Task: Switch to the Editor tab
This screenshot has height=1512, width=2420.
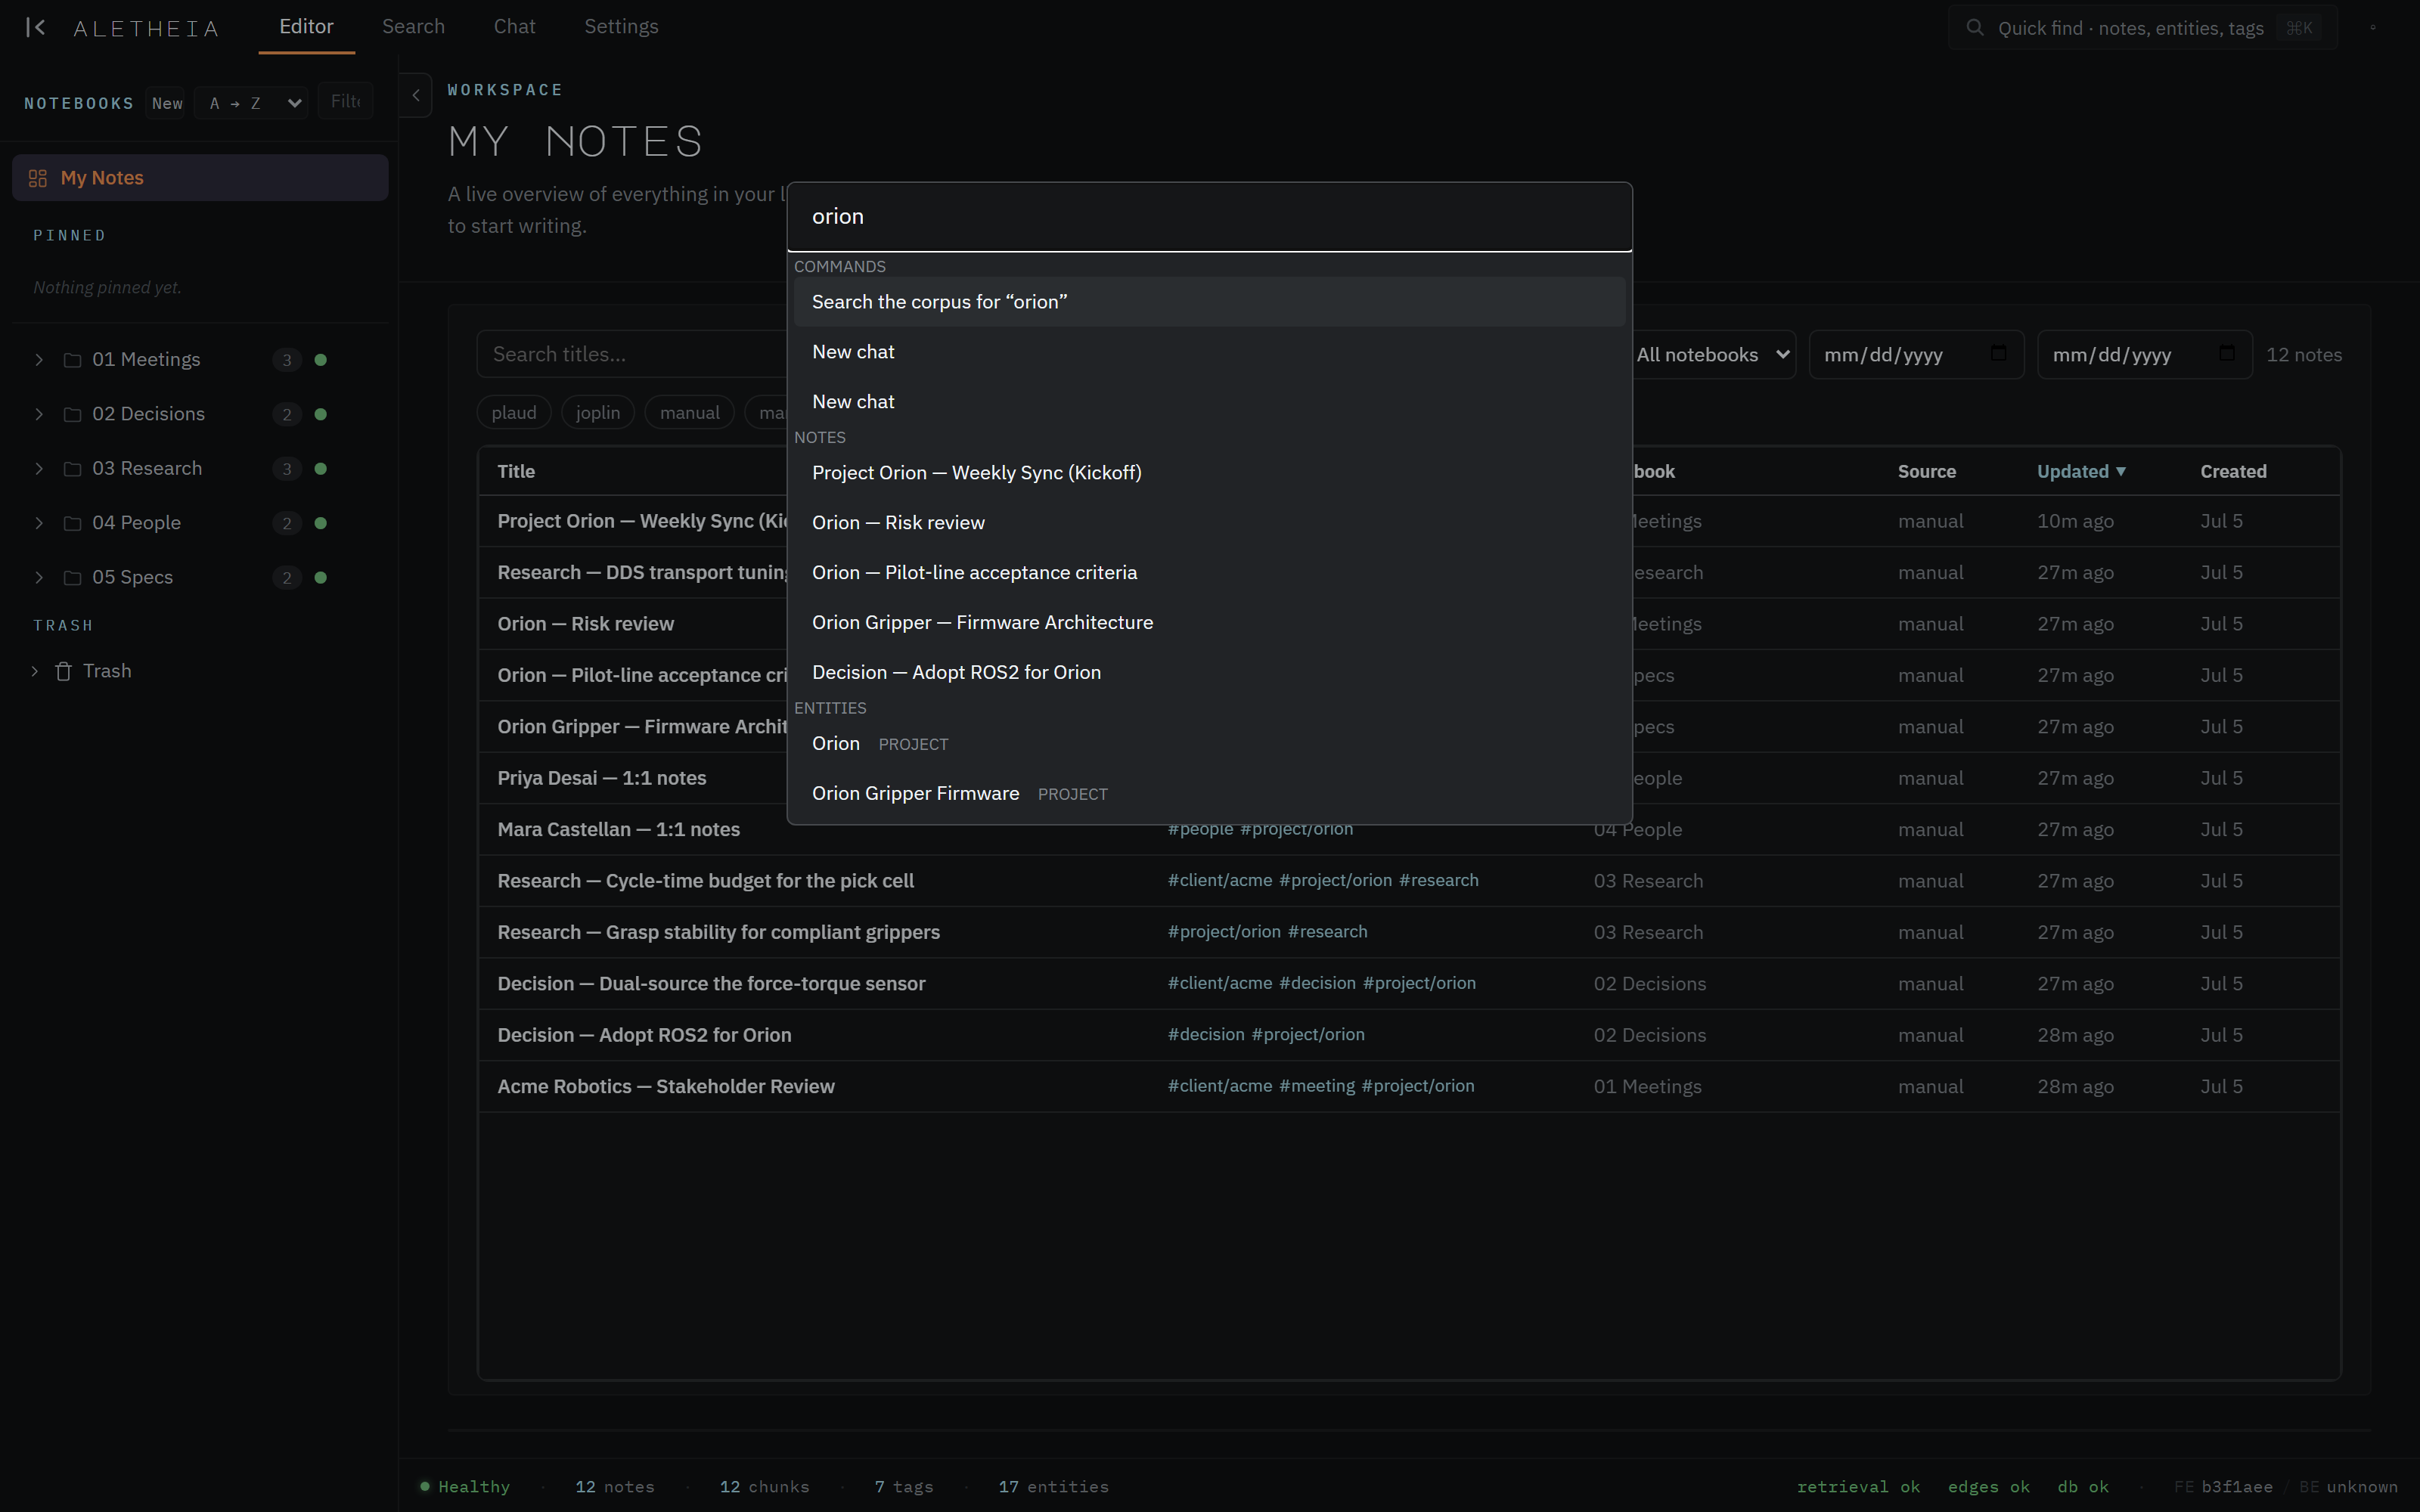Action: click(x=306, y=27)
